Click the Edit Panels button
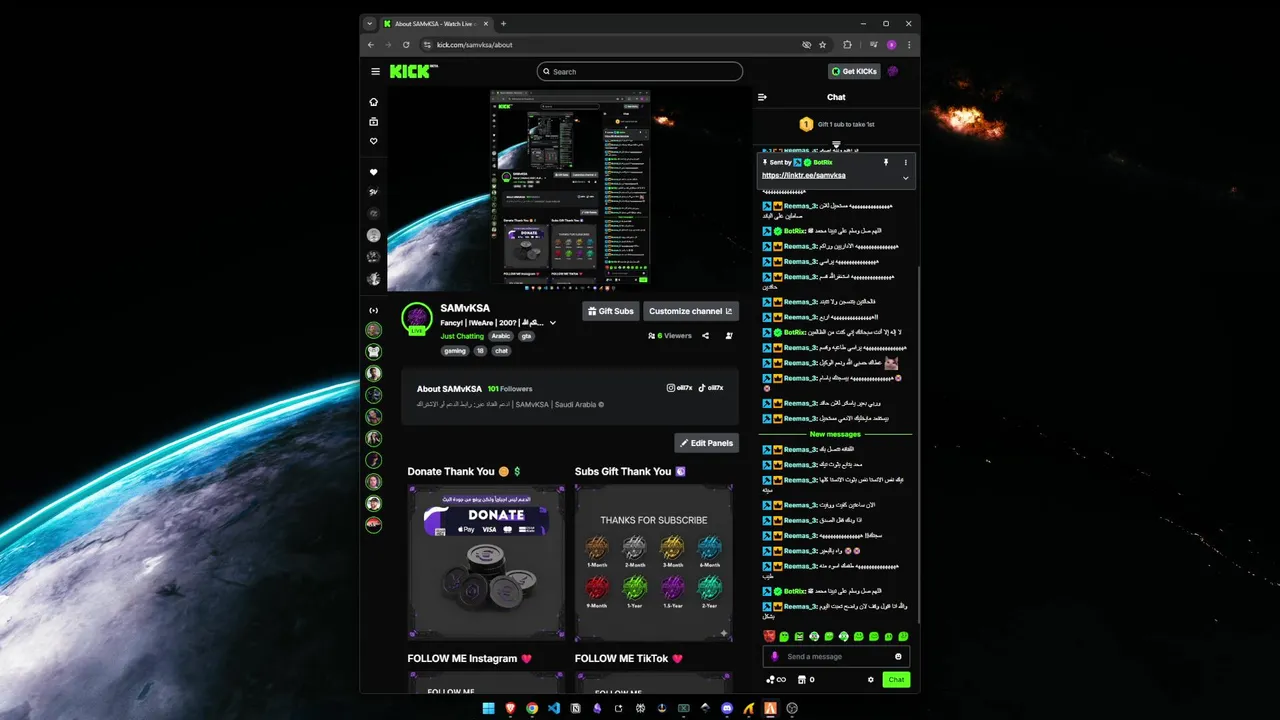This screenshot has width=1280, height=720. pyautogui.click(x=706, y=443)
